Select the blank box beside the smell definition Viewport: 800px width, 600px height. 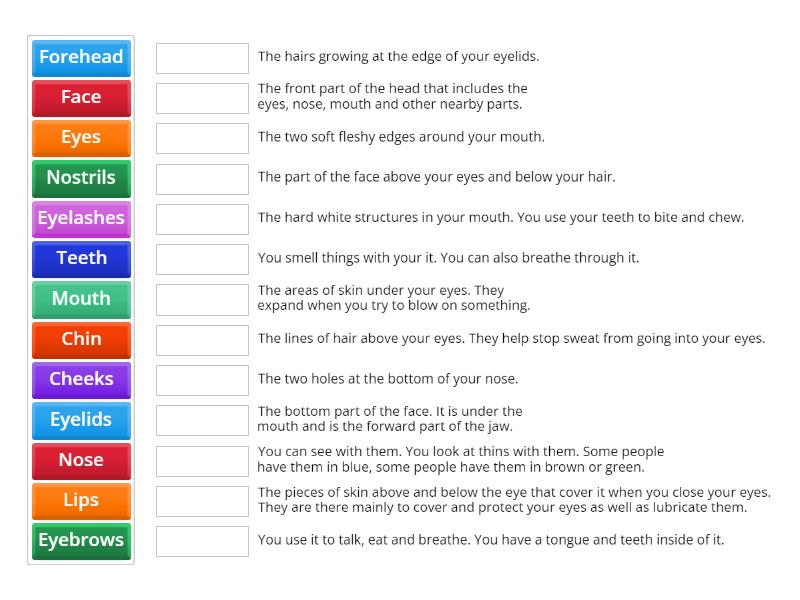point(202,258)
